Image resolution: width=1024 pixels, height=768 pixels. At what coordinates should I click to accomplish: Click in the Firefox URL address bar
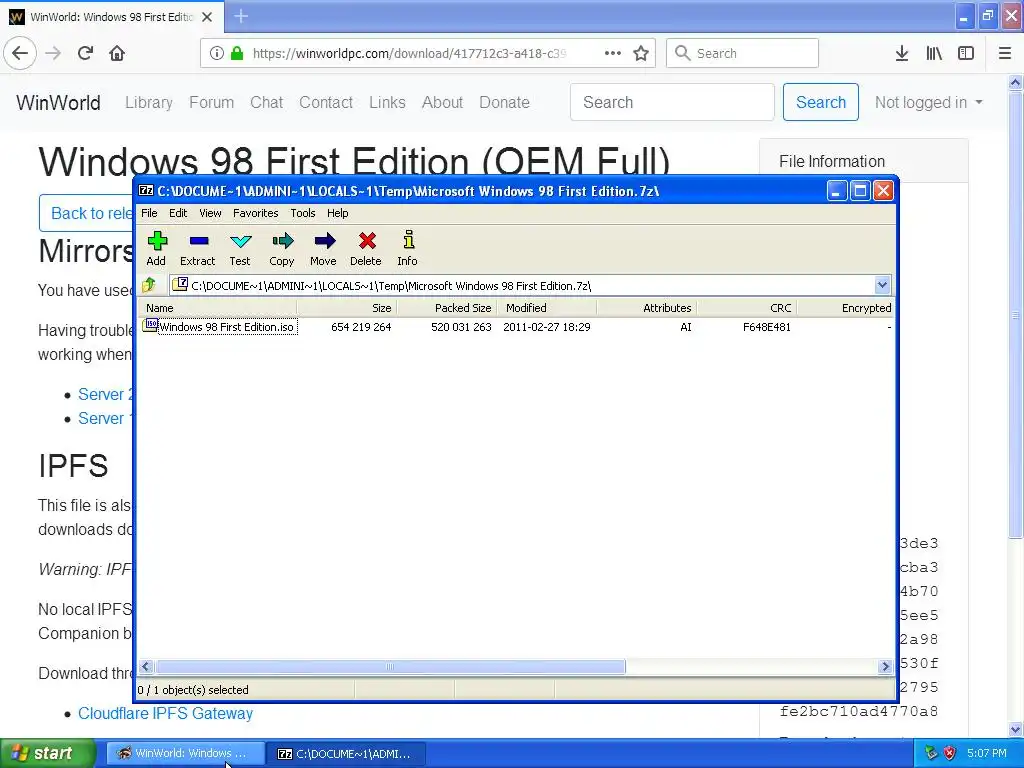click(409, 53)
